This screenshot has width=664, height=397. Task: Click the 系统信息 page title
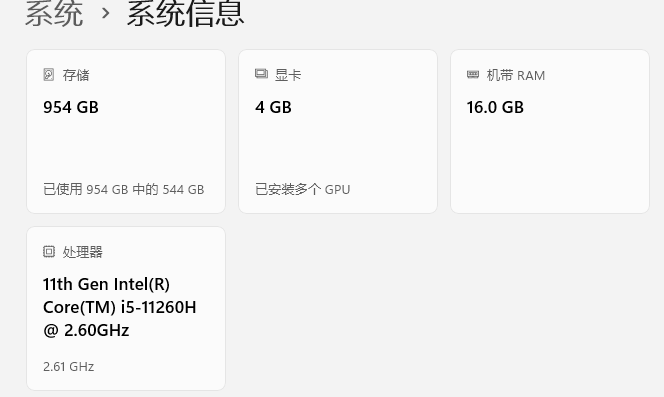point(185,14)
